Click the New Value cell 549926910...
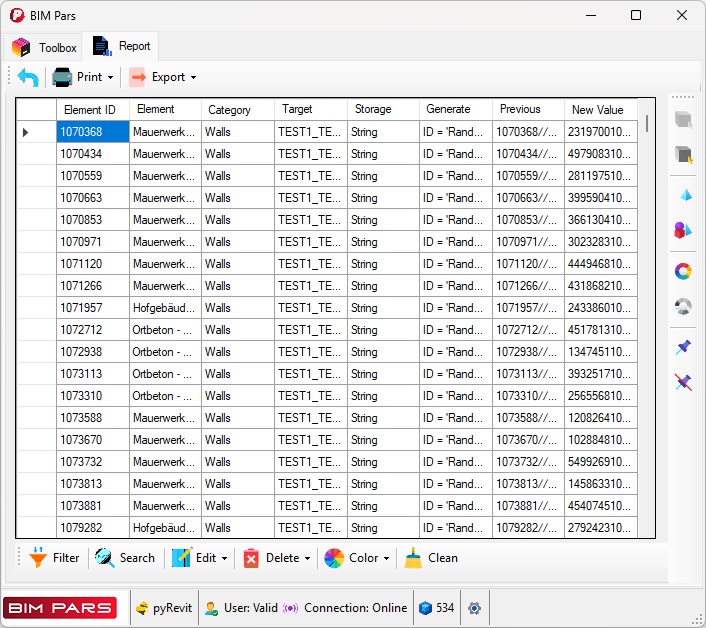Screen dimensions: 706x628 click(601, 462)
